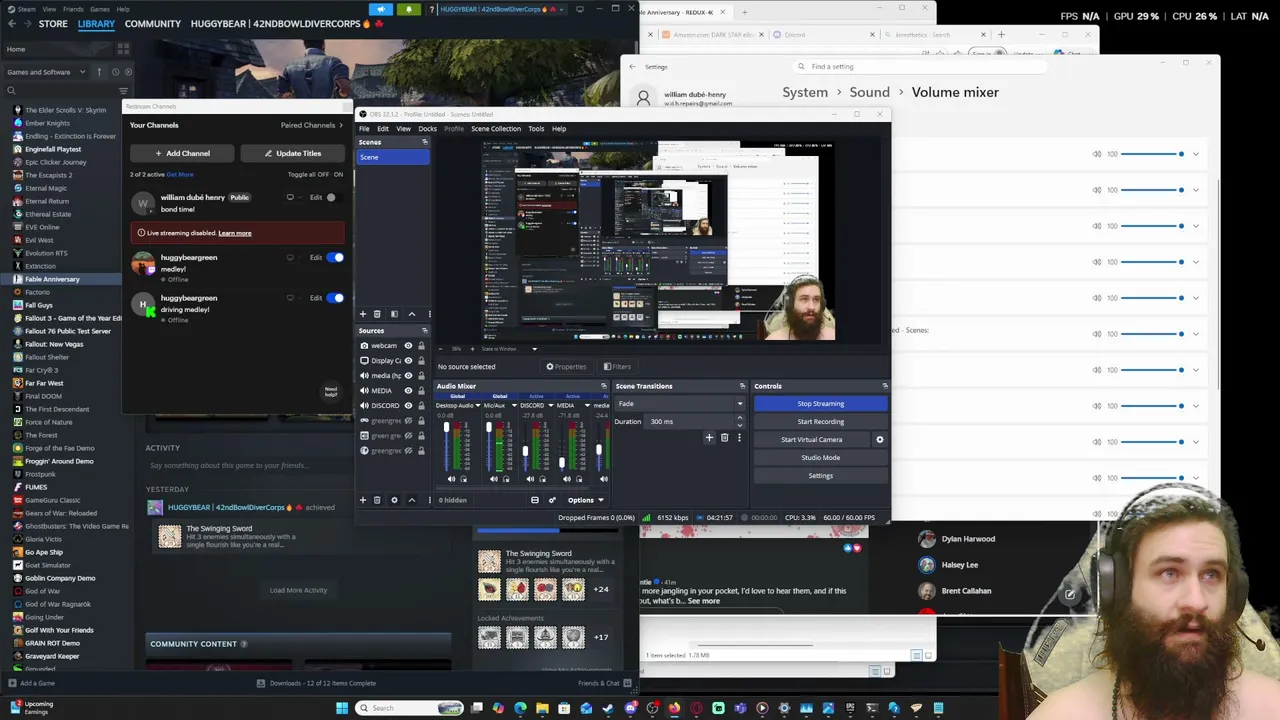Open Windows Start menu

point(342,708)
